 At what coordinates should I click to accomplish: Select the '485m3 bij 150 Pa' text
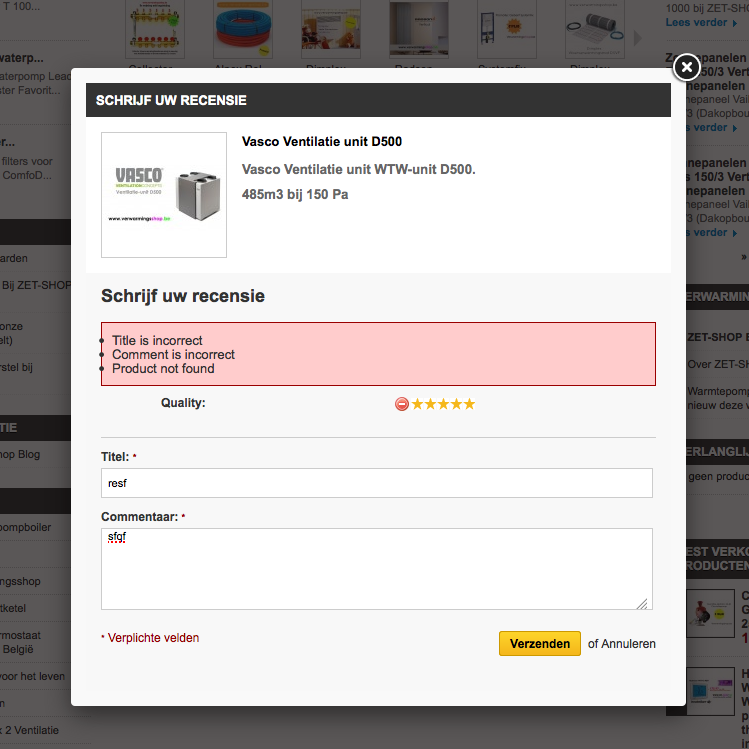(295, 194)
